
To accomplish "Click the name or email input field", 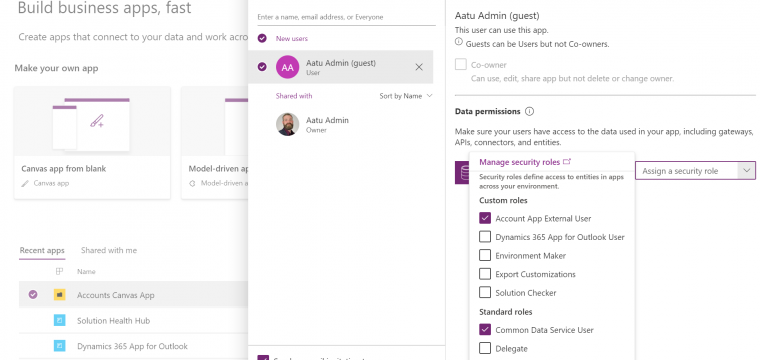I will (x=346, y=17).
